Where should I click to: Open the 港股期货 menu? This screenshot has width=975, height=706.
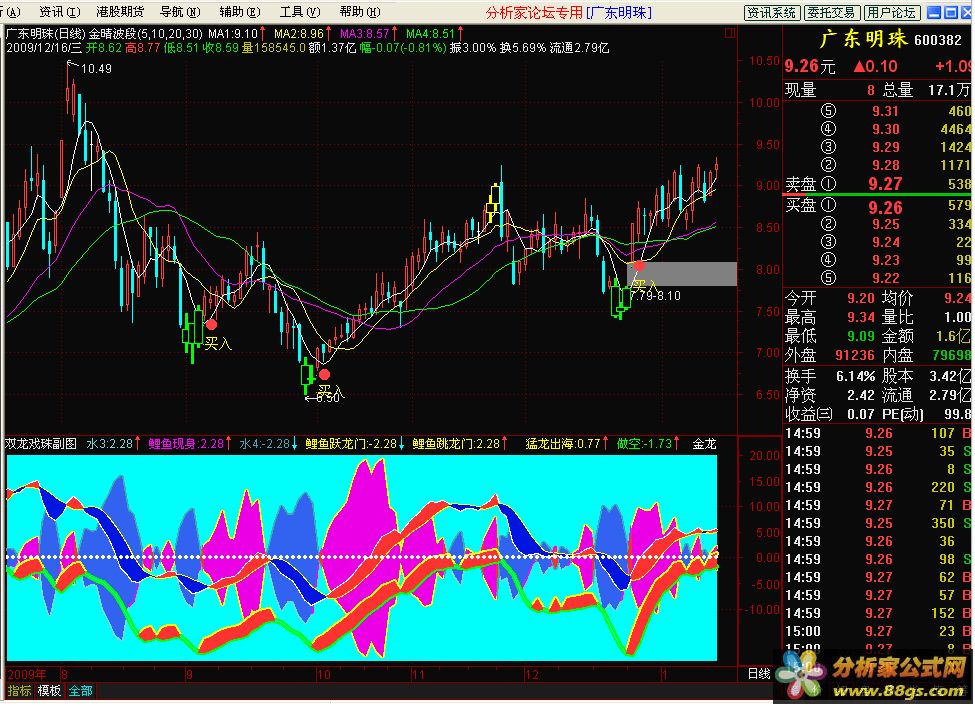pyautogui.click(x=120, y=12)
